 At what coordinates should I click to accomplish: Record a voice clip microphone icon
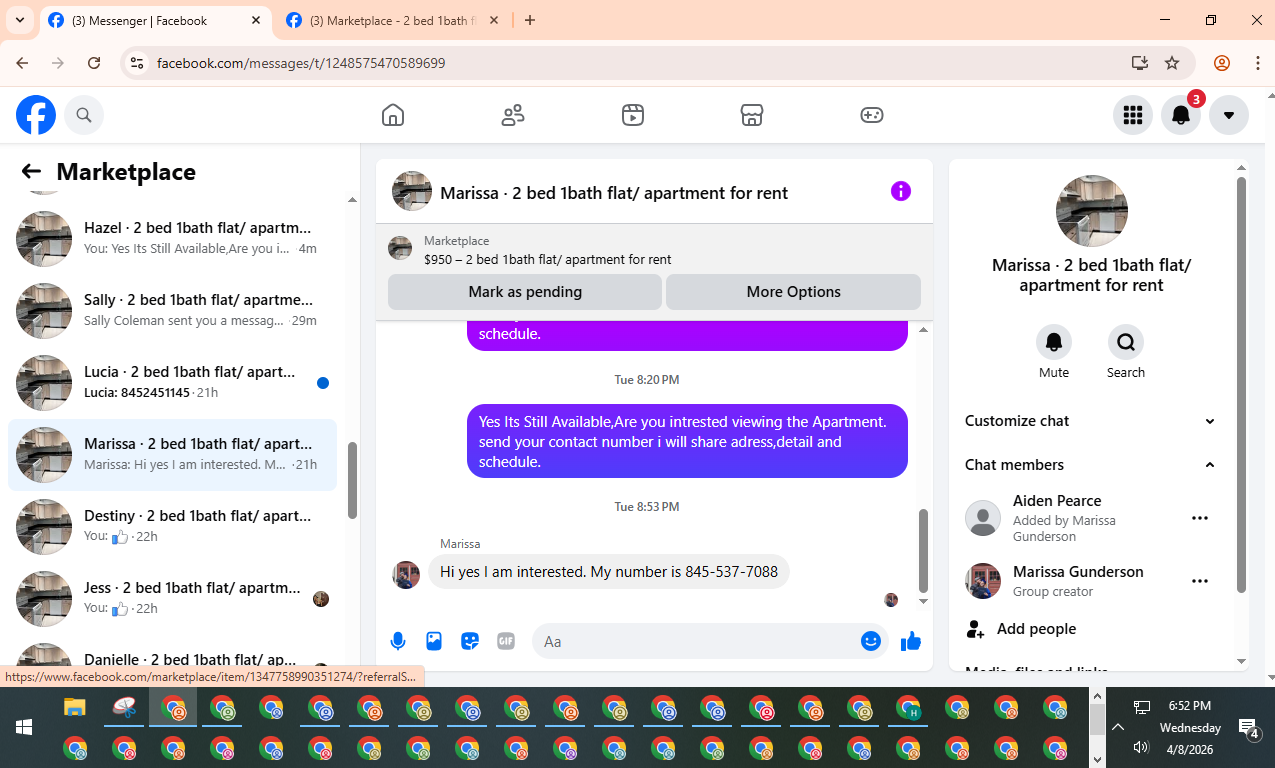pos(398,641)
